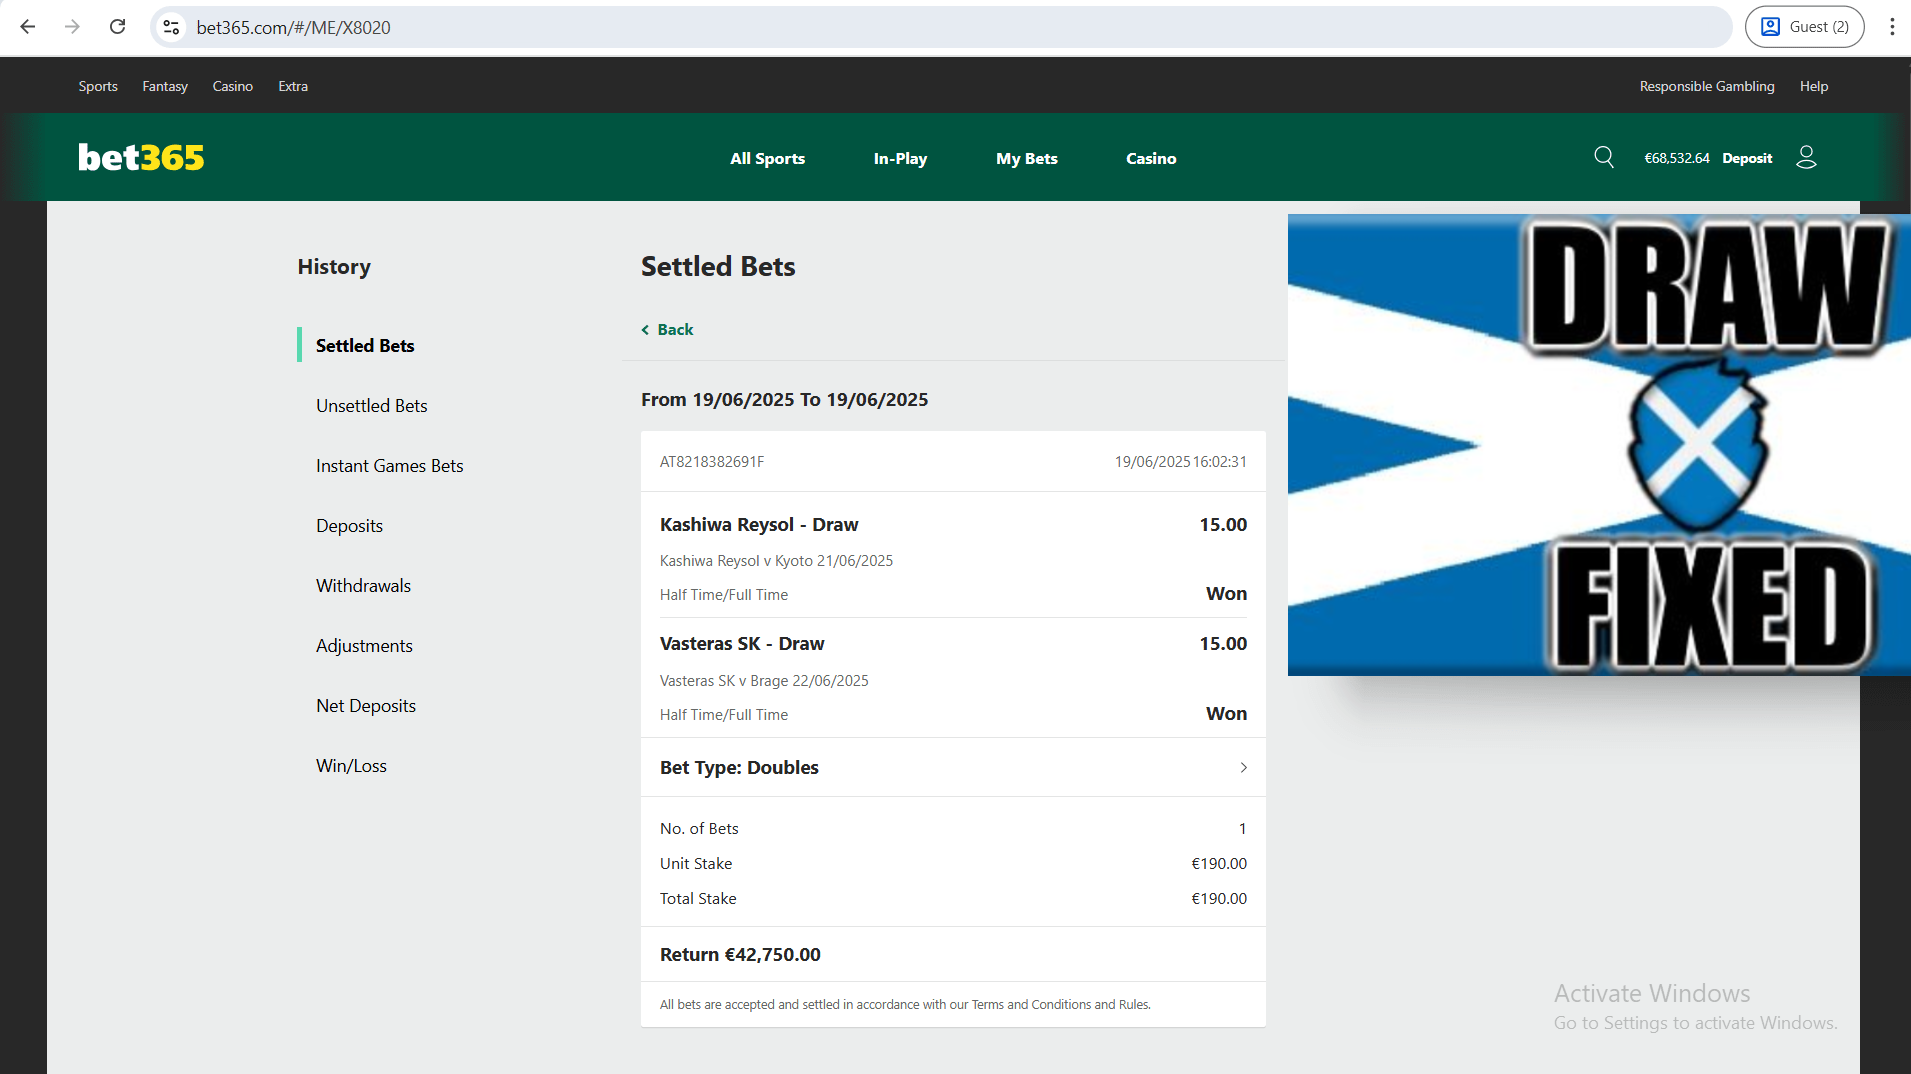
Task: Go back using the browser back arrow
Action: pos(28,27)
